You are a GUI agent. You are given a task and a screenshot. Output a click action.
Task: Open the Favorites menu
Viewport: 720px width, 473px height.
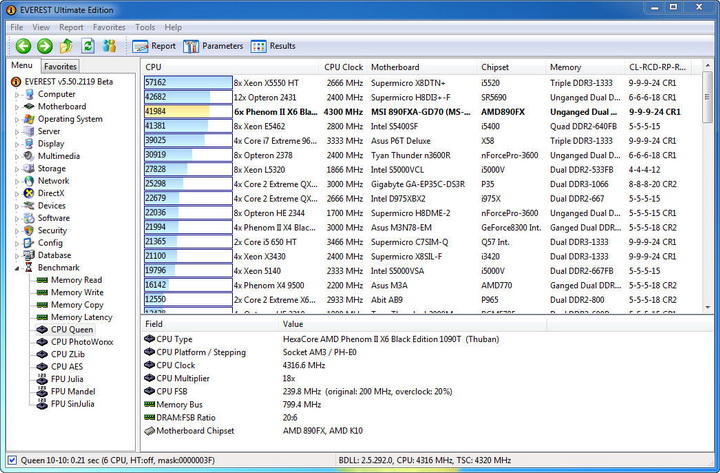point(109,27)
